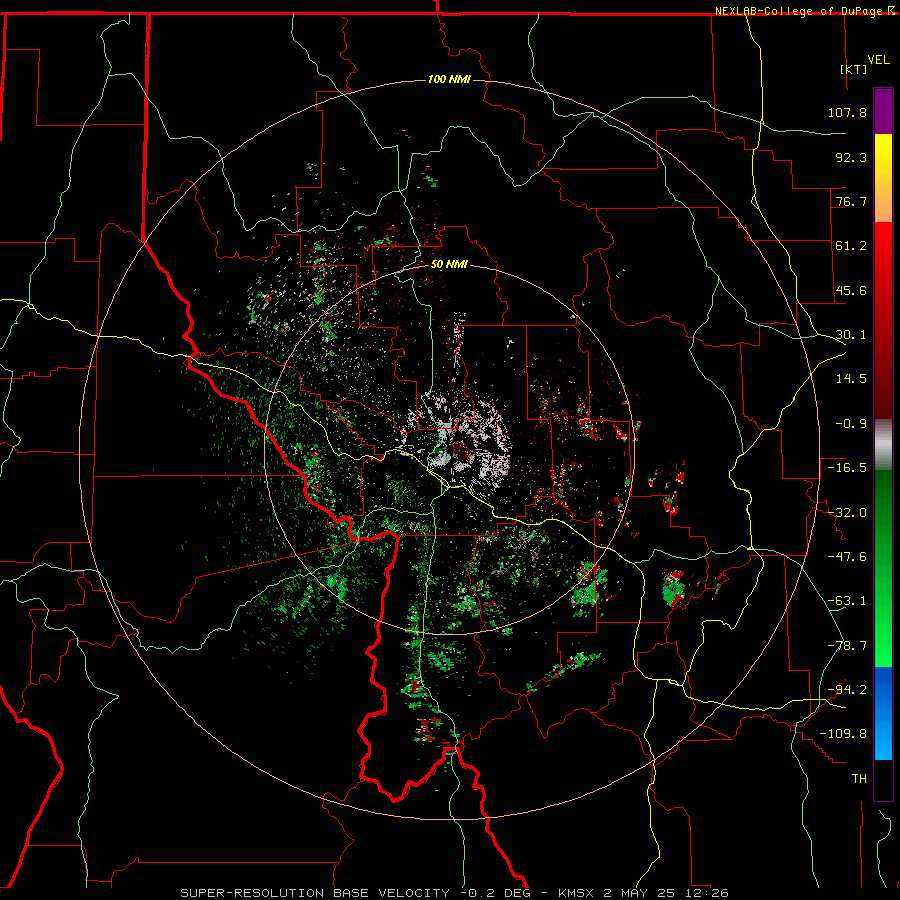
Task: Click the purple segment of the color bar
Action: [x=883, y=111]
